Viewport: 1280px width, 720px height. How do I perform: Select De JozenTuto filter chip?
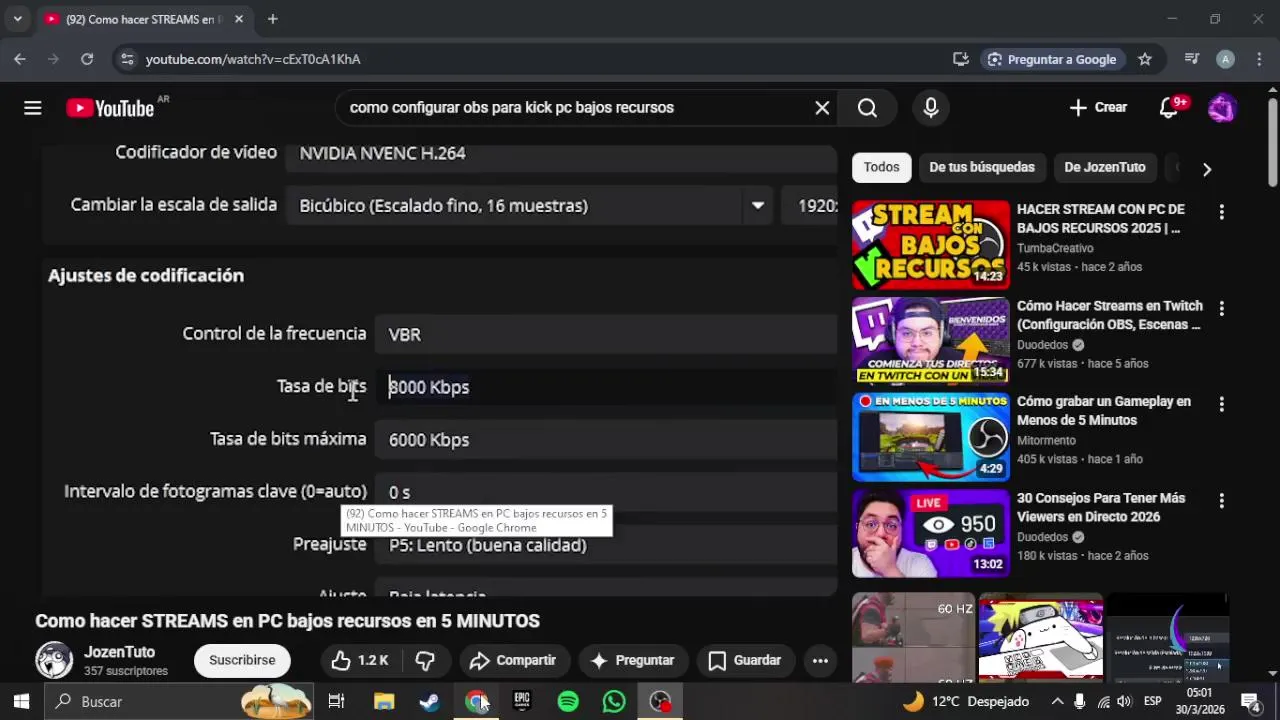point(1105,167)
